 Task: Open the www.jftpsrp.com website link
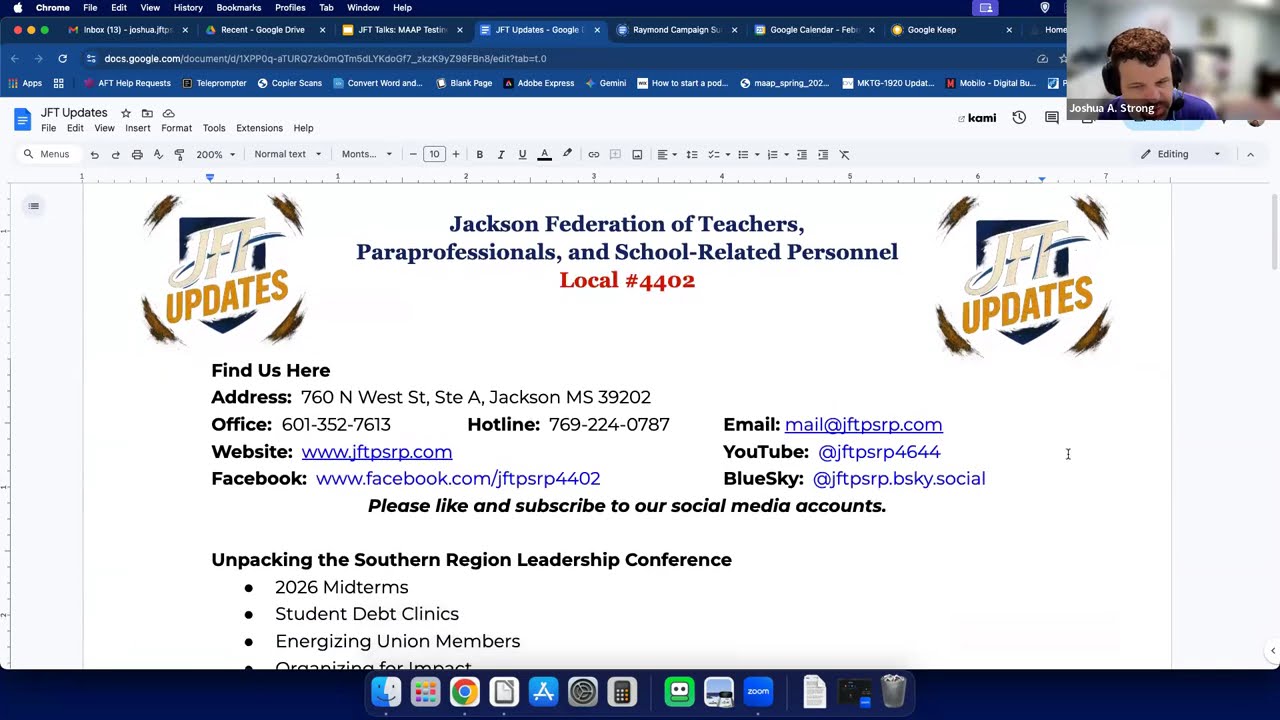(377, 452)
